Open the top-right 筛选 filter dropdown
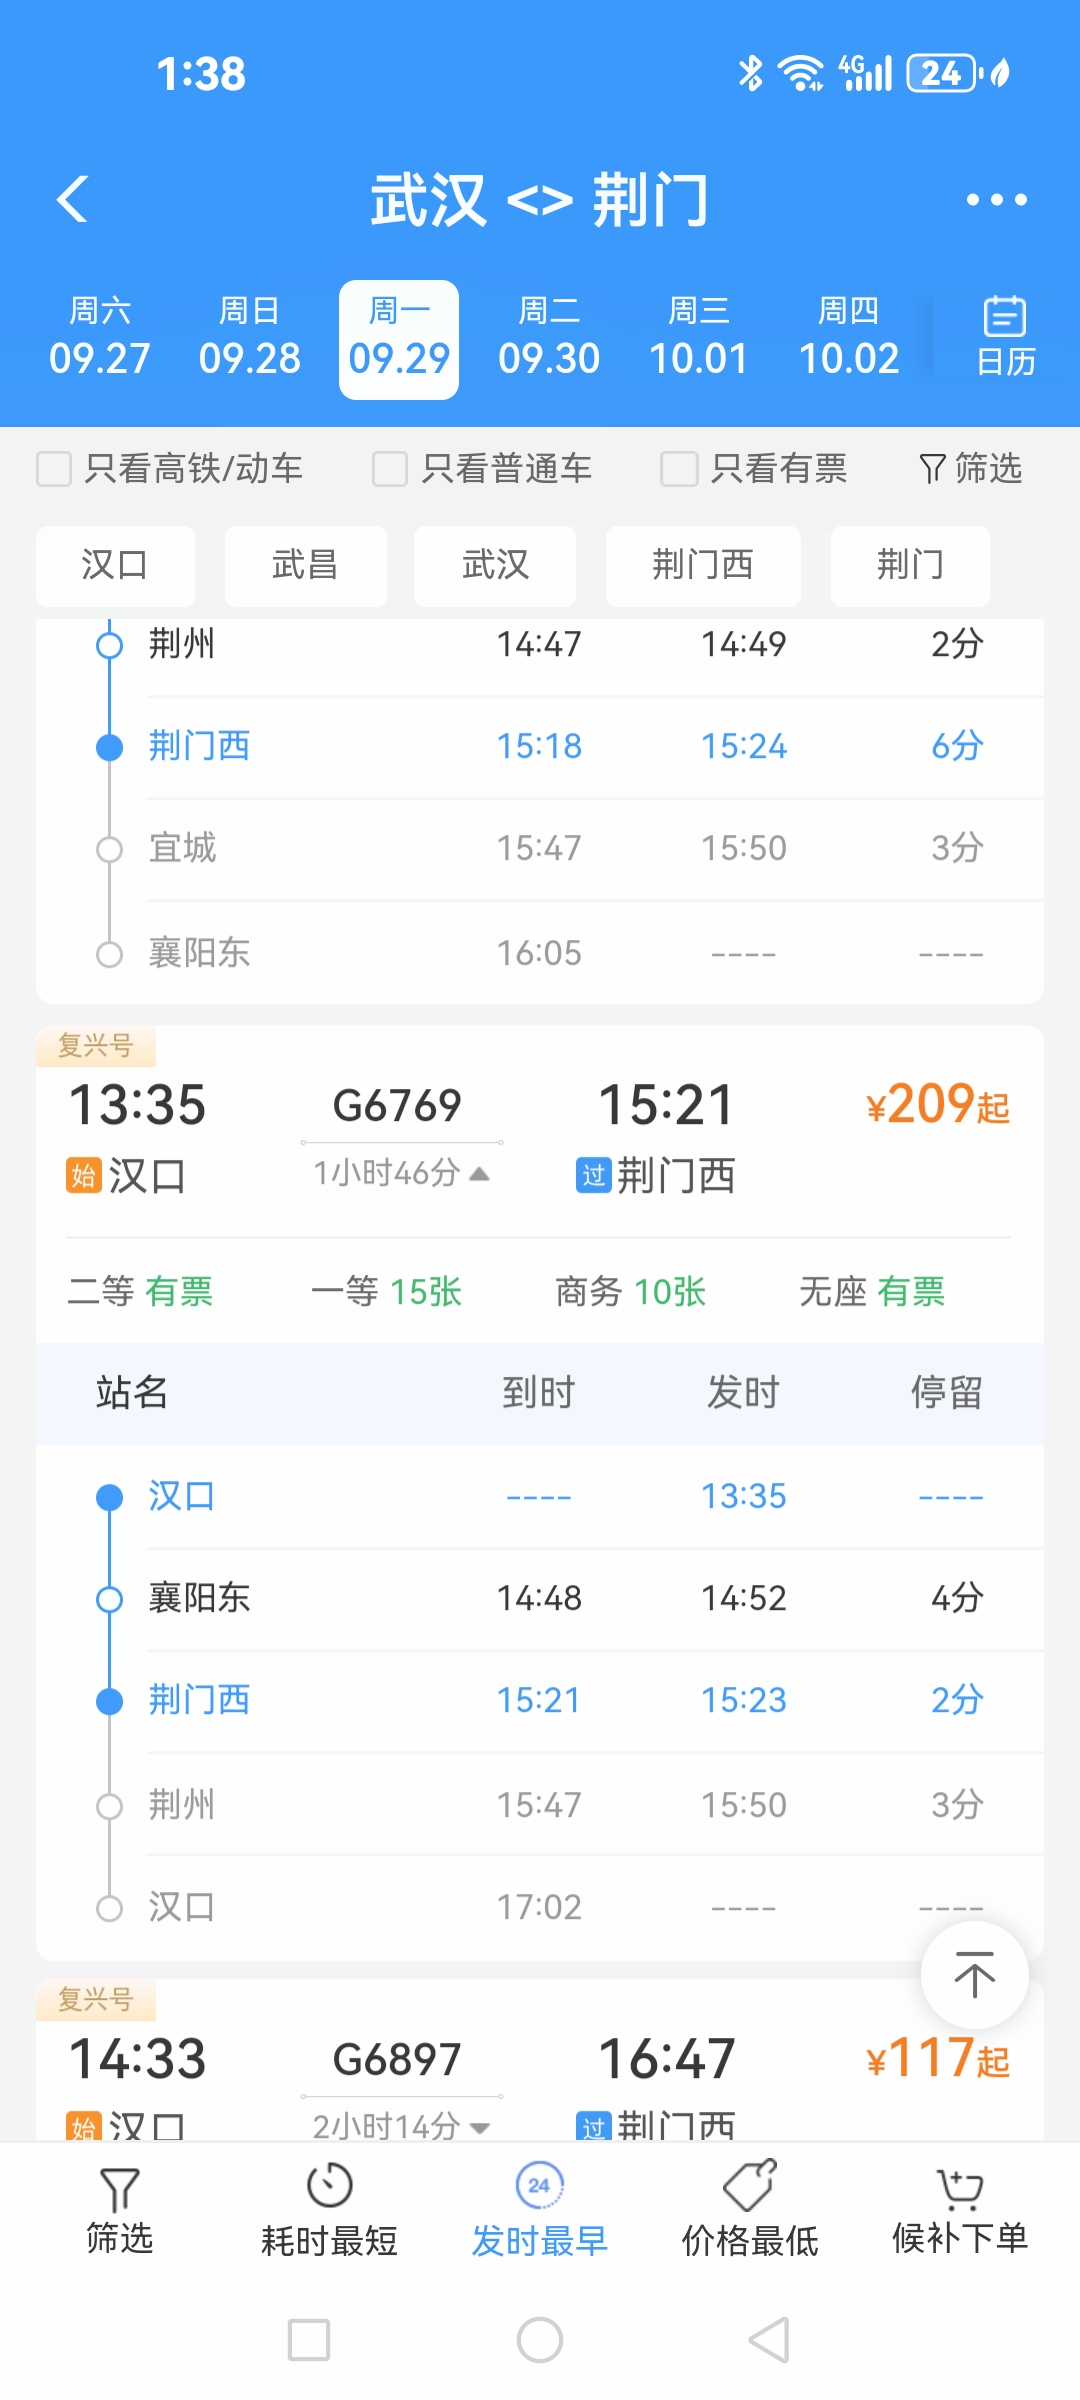The image size is (1080, 2400). coord(970,468)
